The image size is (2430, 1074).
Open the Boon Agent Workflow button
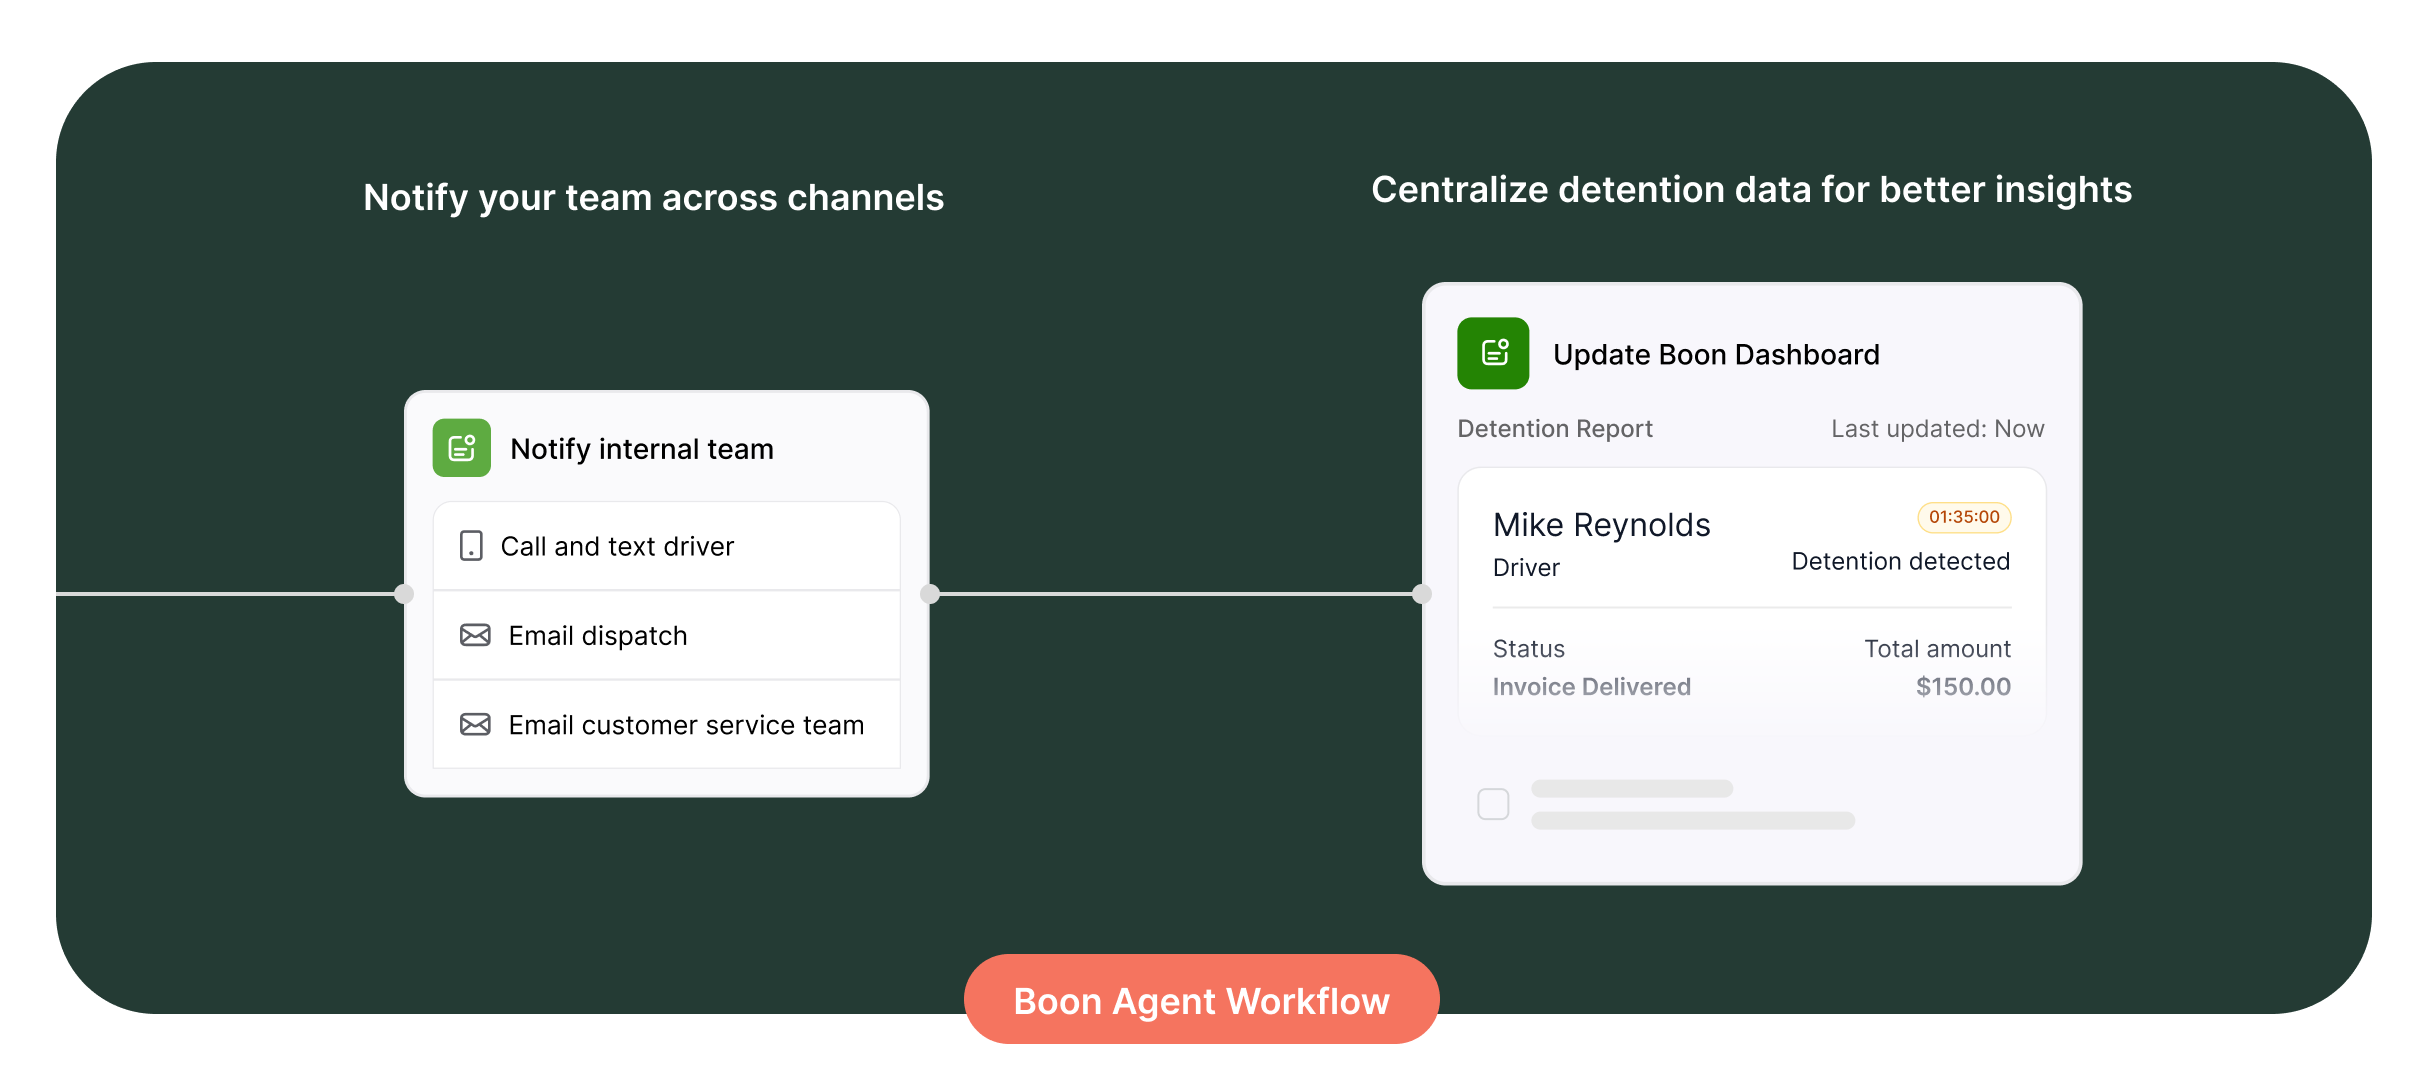[1201, 1000]
